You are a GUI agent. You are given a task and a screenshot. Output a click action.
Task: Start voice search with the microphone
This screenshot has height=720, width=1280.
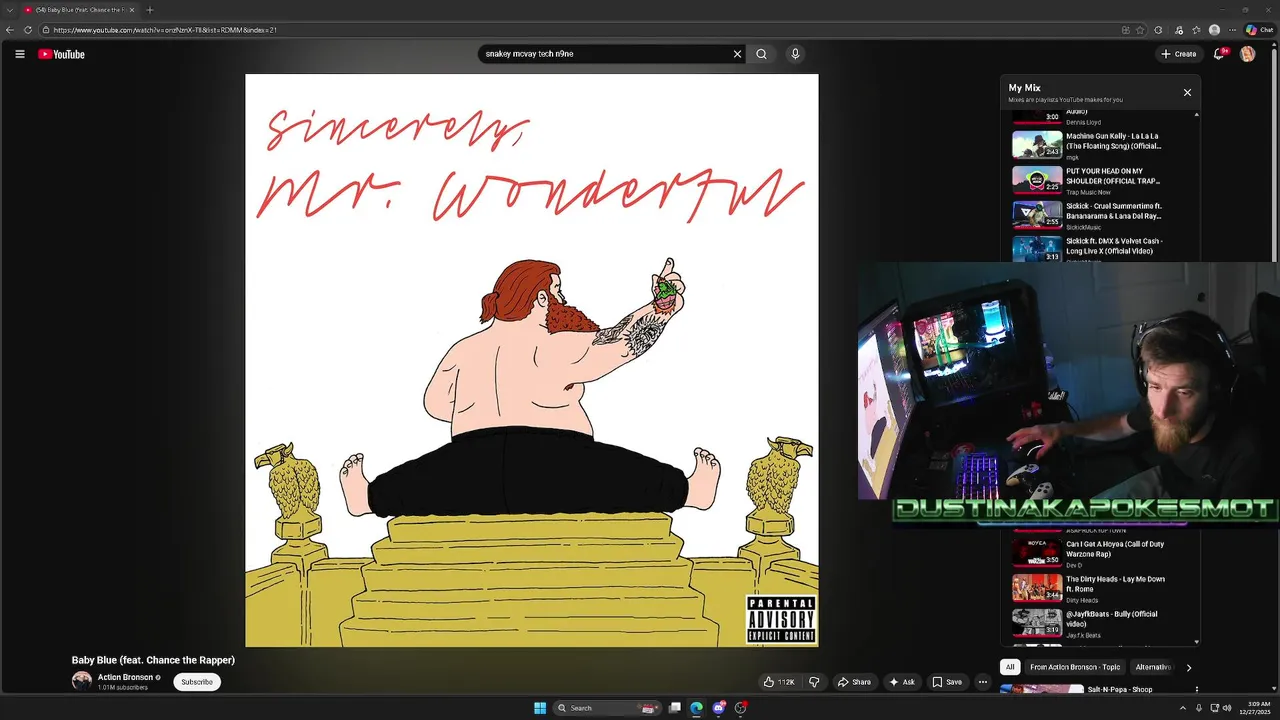tap(795, 54)
